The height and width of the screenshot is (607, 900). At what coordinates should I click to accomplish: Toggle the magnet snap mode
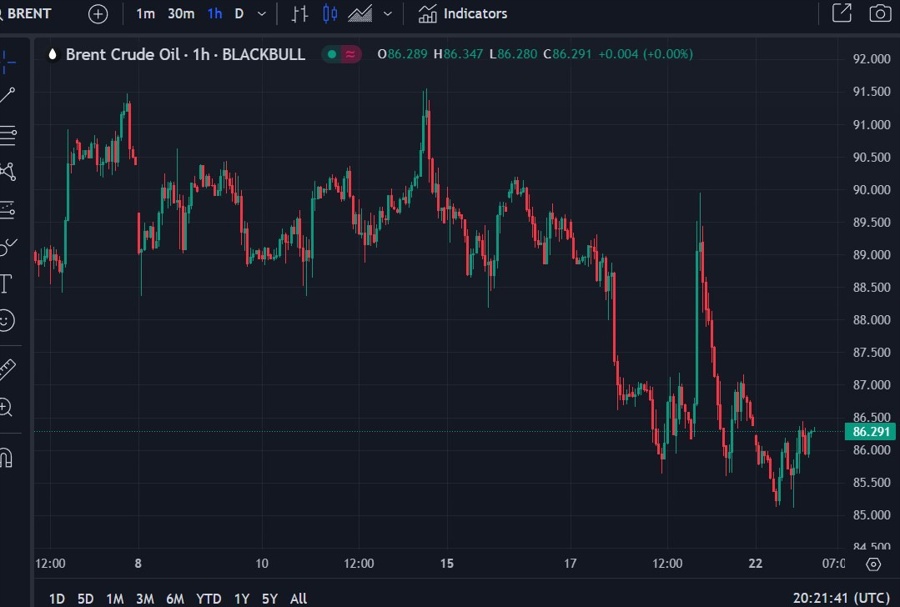6,457
